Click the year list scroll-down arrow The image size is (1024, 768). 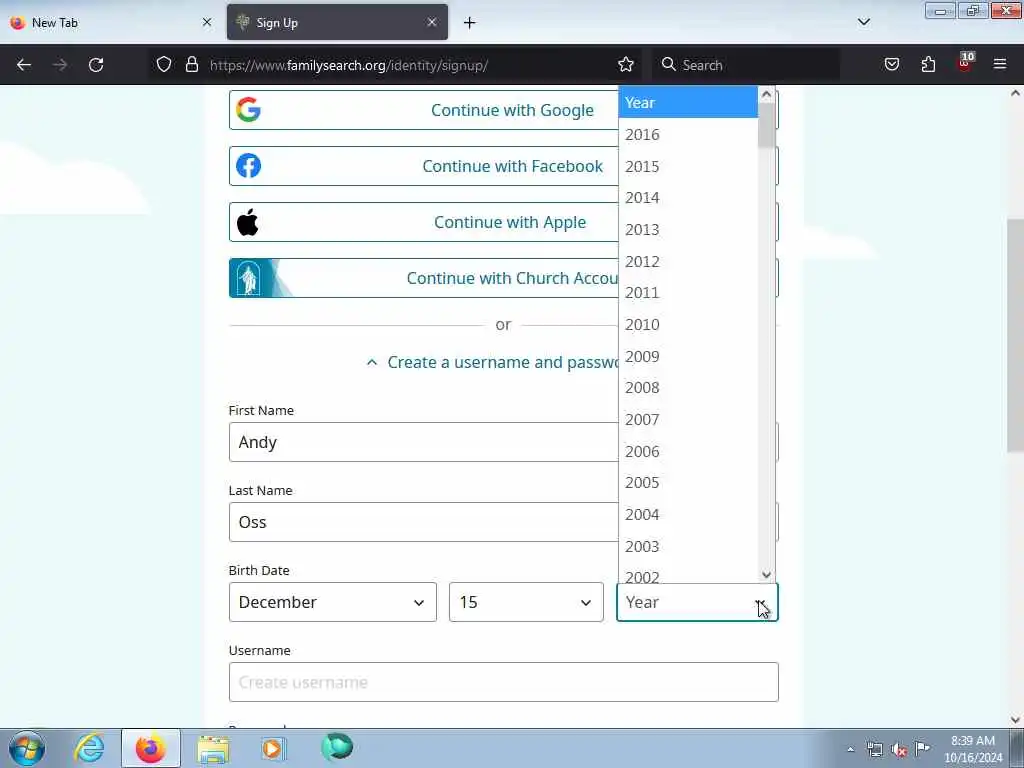(x=767, y=575)
